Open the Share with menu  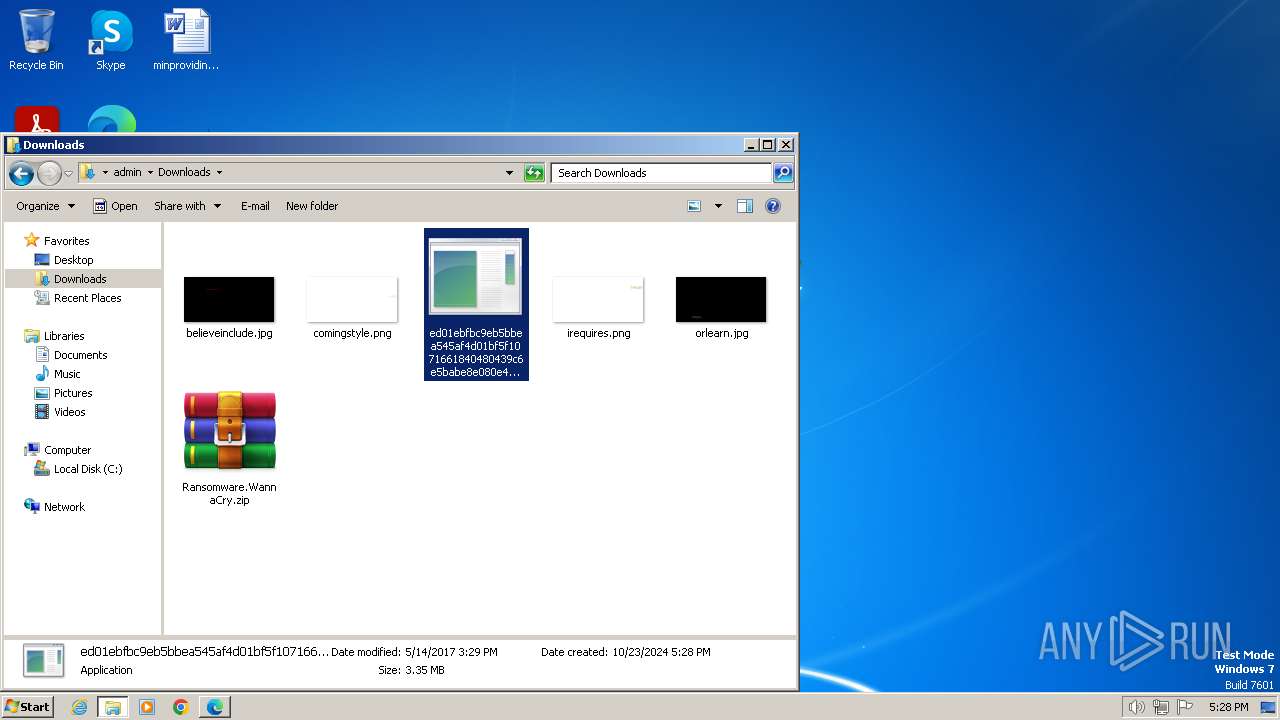(x=187, y=206)
